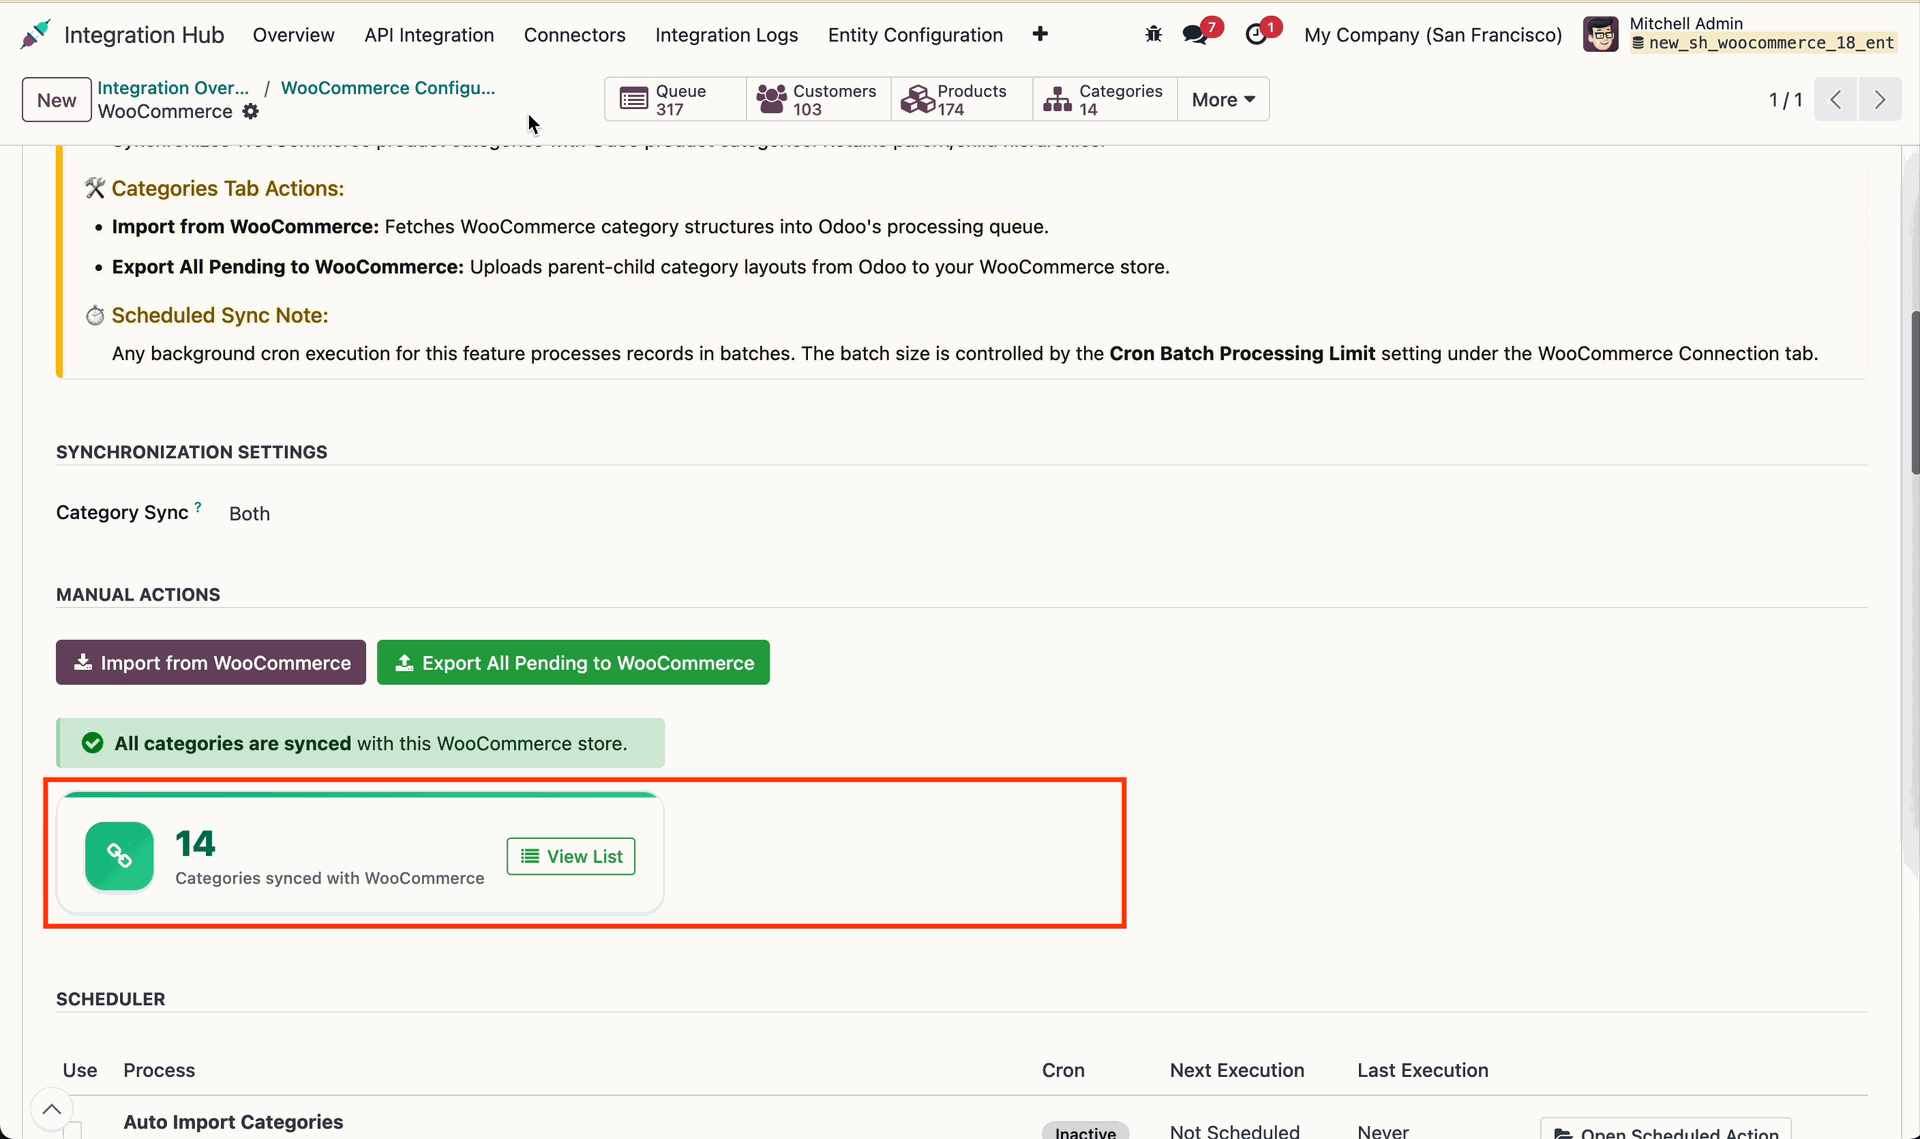Image resolution: width=1920 pixels, height=1139 pixels.
Task: Open the conversations chat bubble icon
Action: [1196, 34]
